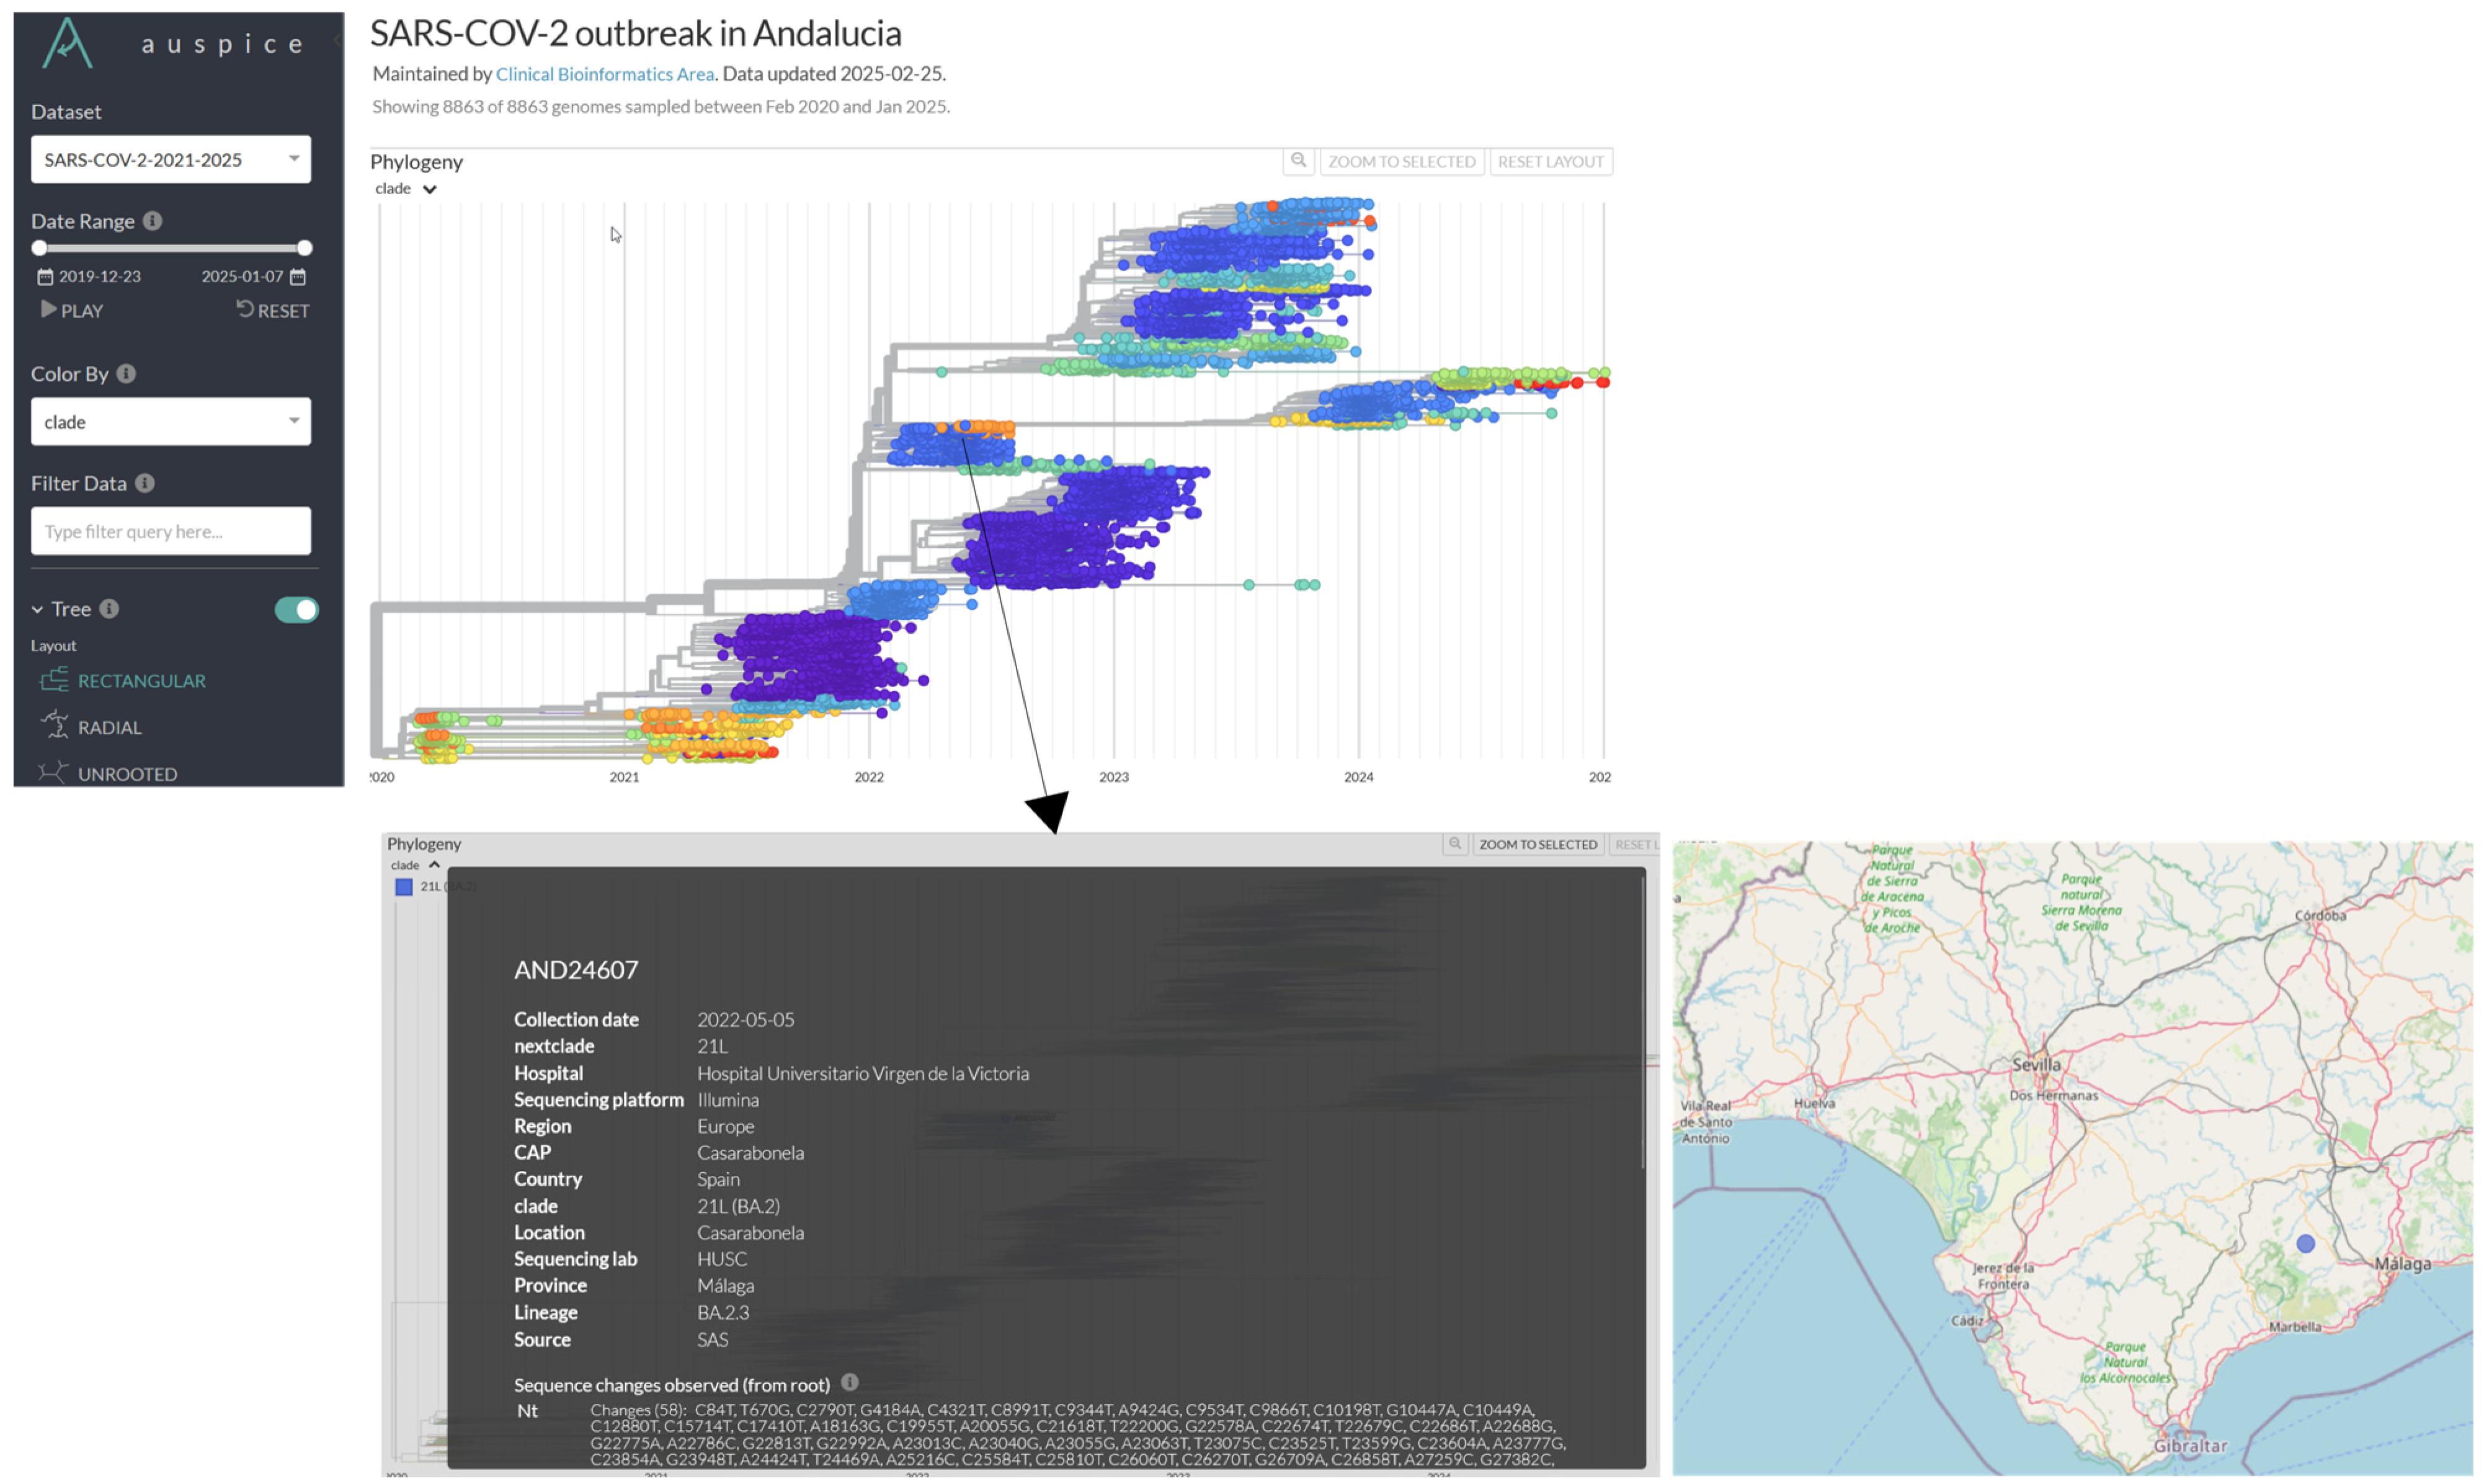Click the Date Range info icon
2484x1484 pixels.
tap(152, 221)
